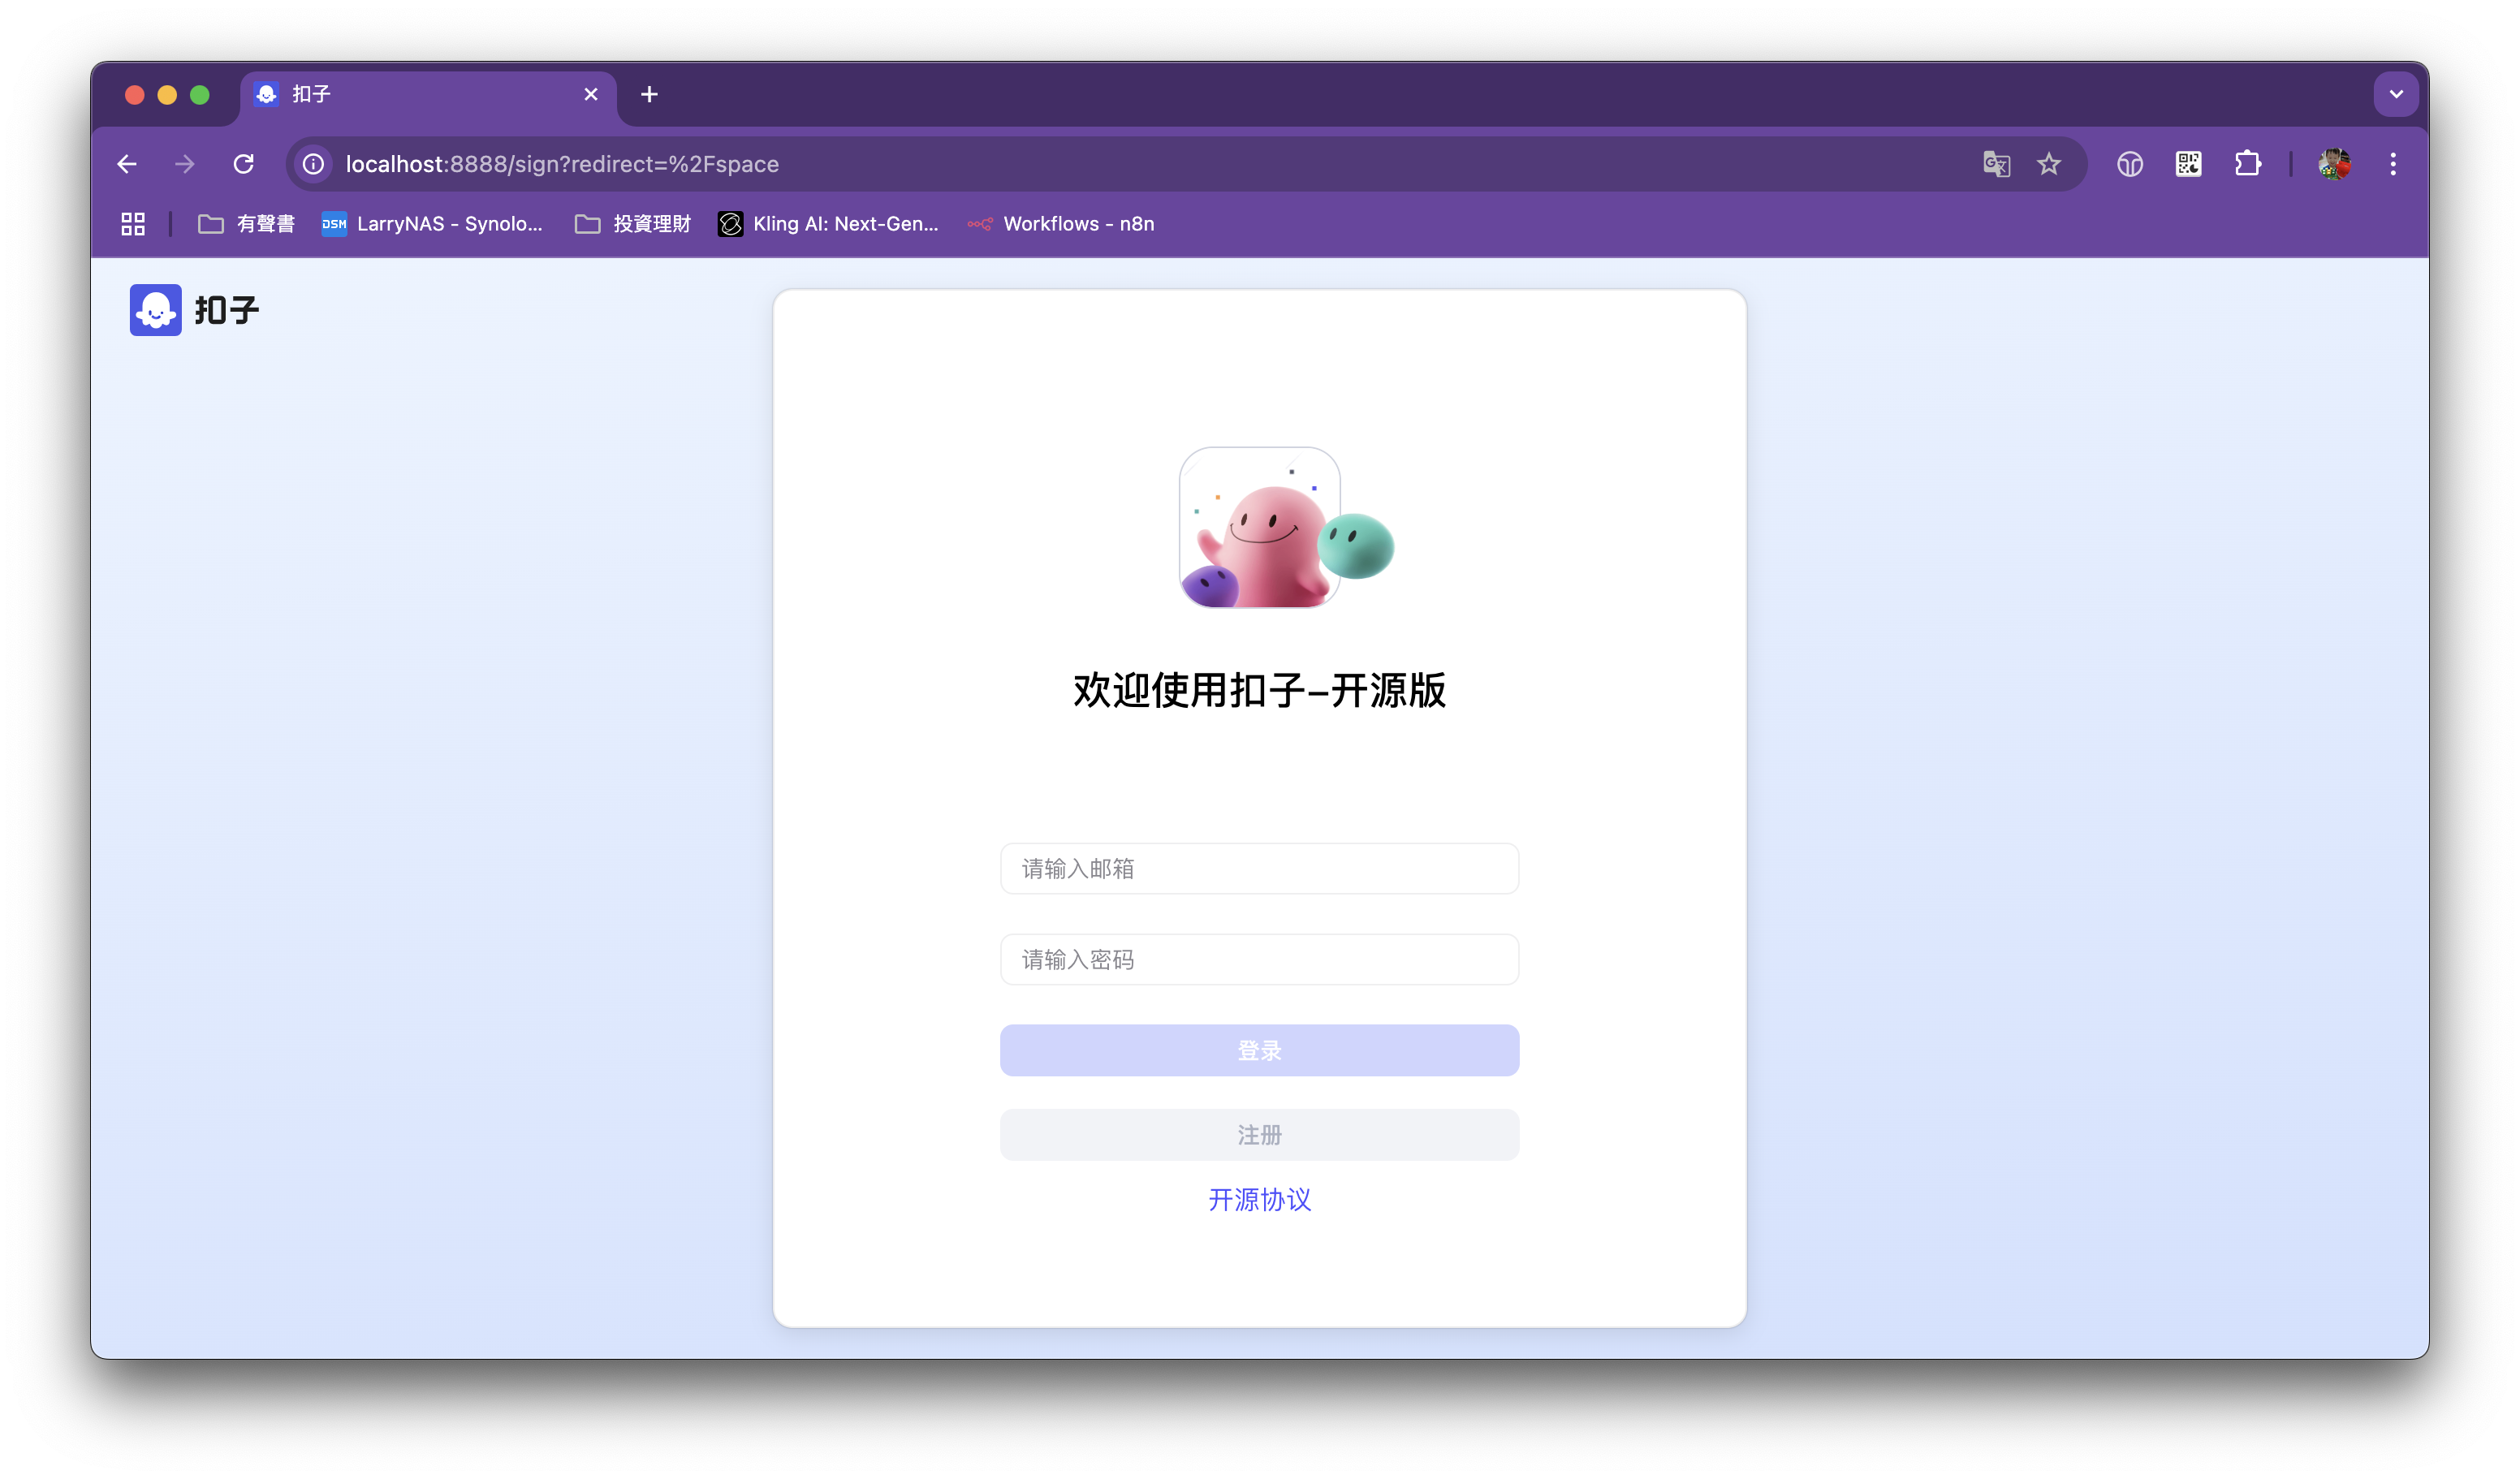Open the Workflows - n8n bookmark
The image size is (2520, 1479).
tap(1061, 224)
